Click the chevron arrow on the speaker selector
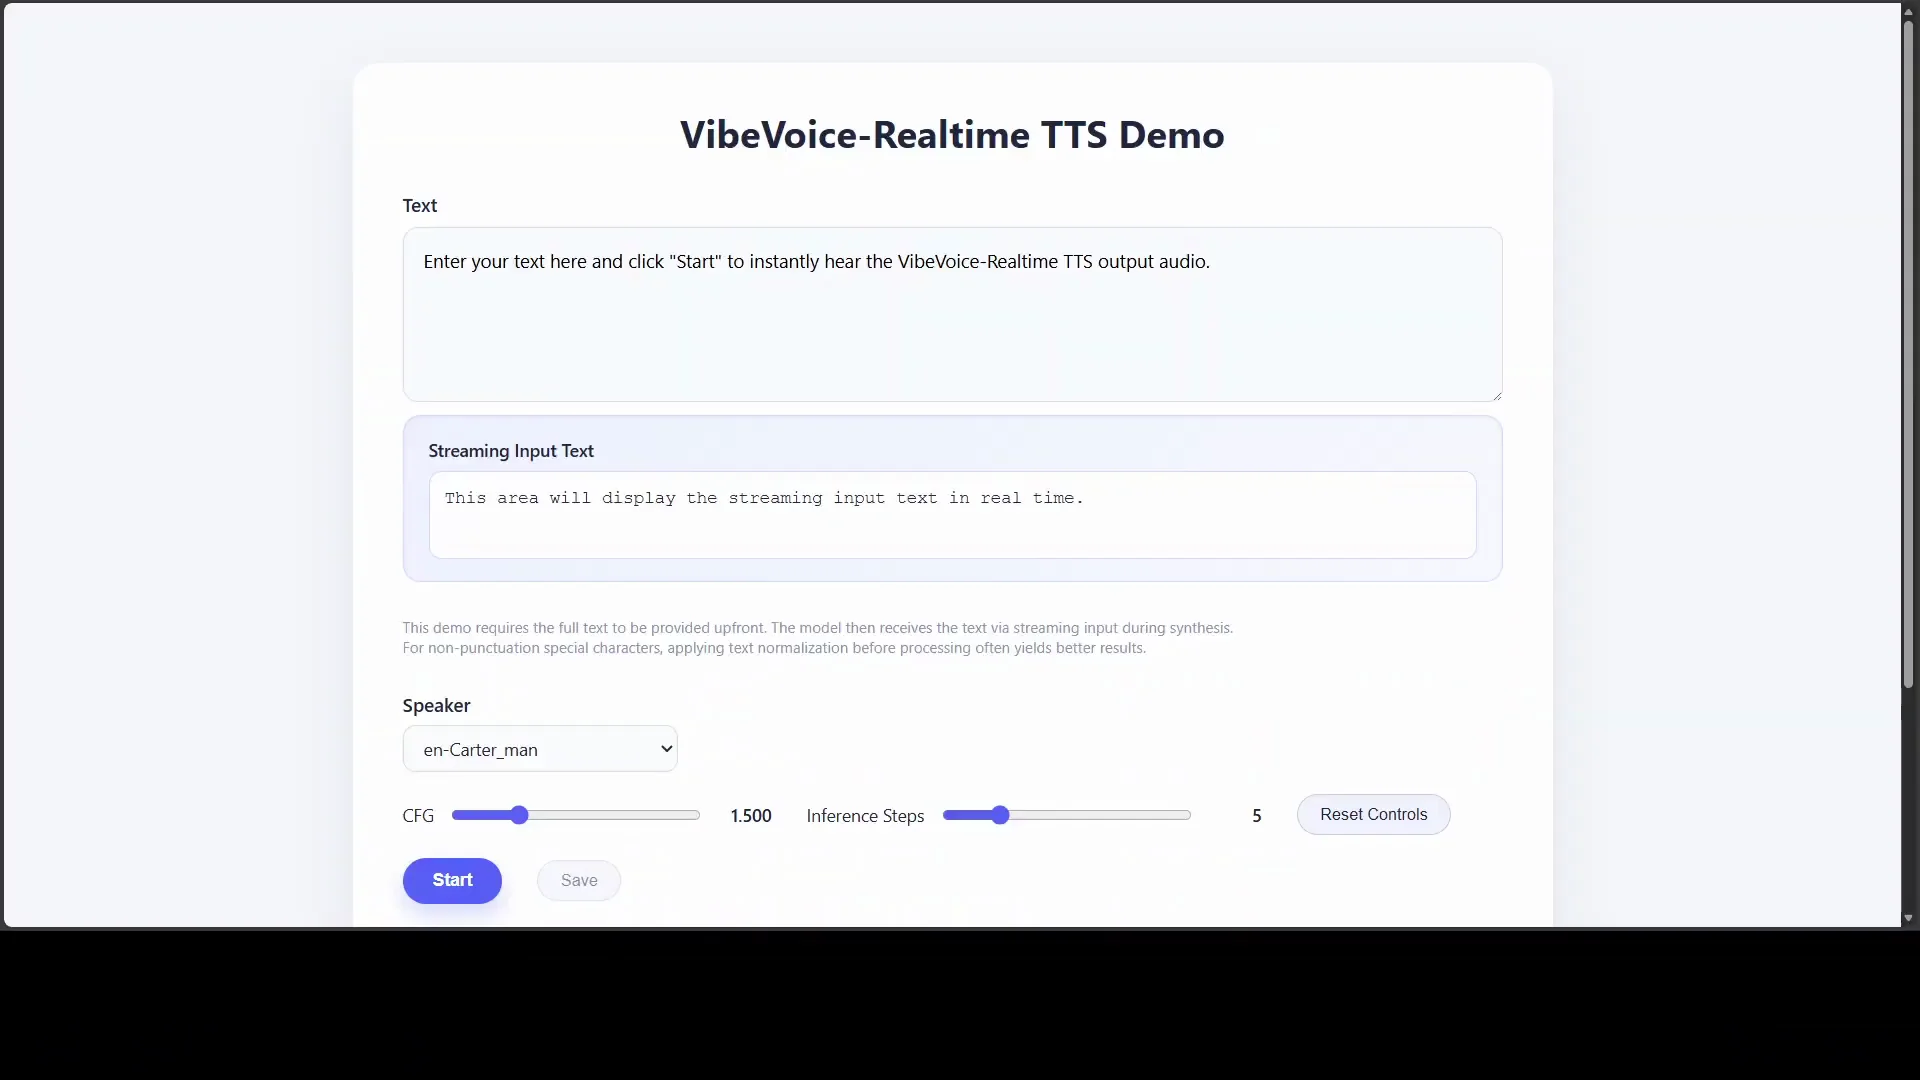 pos(666,748)
